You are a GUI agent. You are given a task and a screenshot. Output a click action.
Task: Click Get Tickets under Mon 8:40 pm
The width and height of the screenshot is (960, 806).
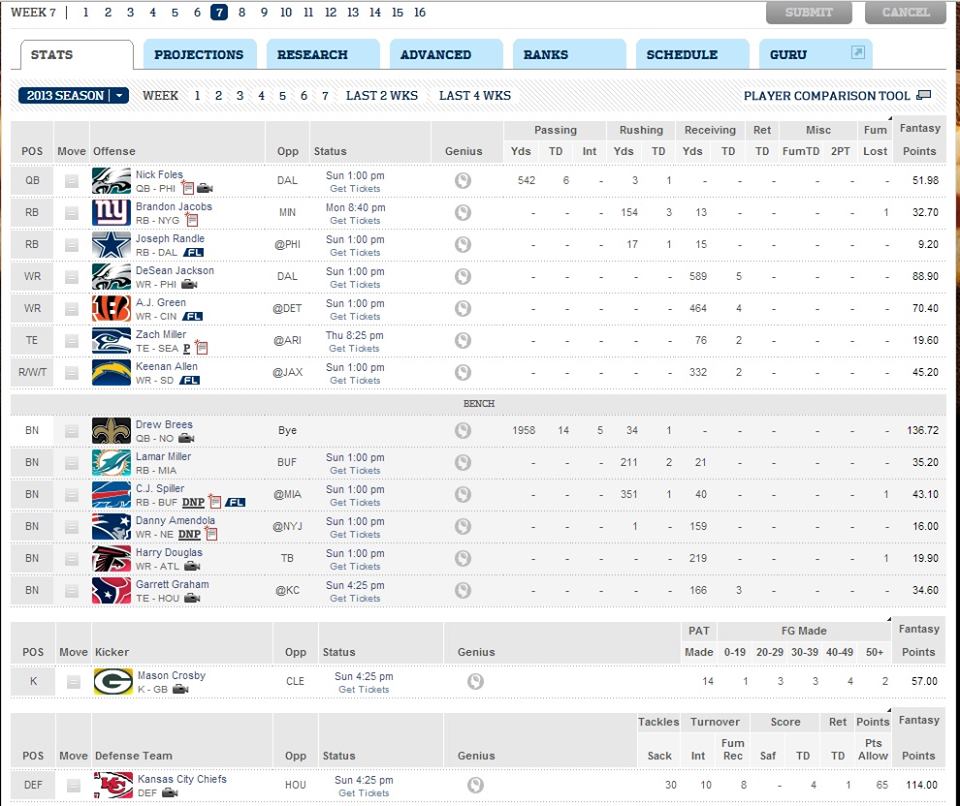coord(355,220)
